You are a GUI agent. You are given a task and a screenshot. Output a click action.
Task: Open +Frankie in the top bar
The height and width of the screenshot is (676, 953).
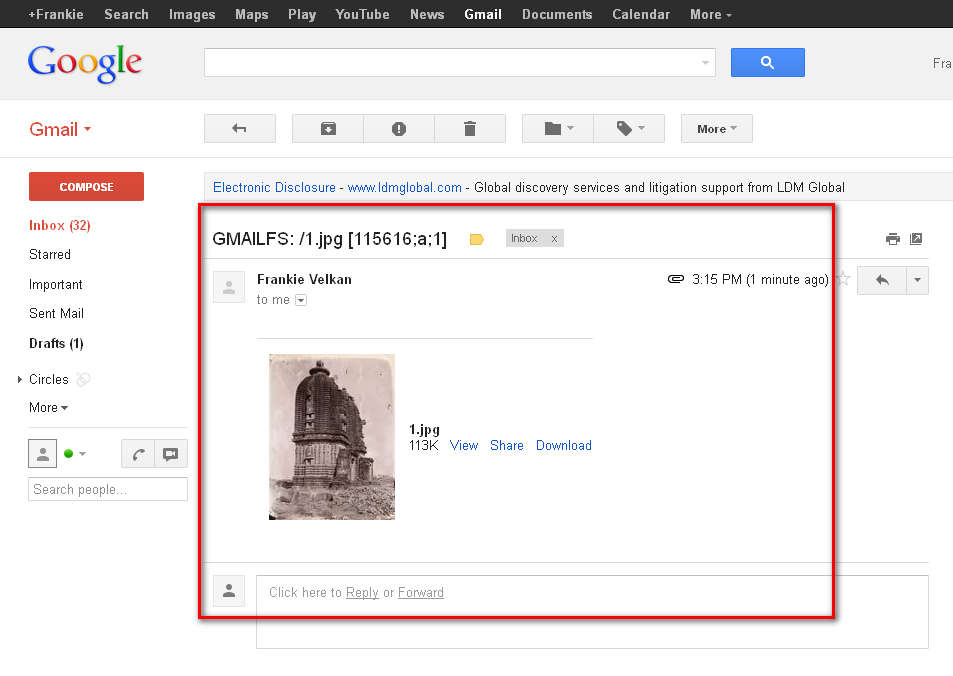pyautogui.click(x=56, y=14)
